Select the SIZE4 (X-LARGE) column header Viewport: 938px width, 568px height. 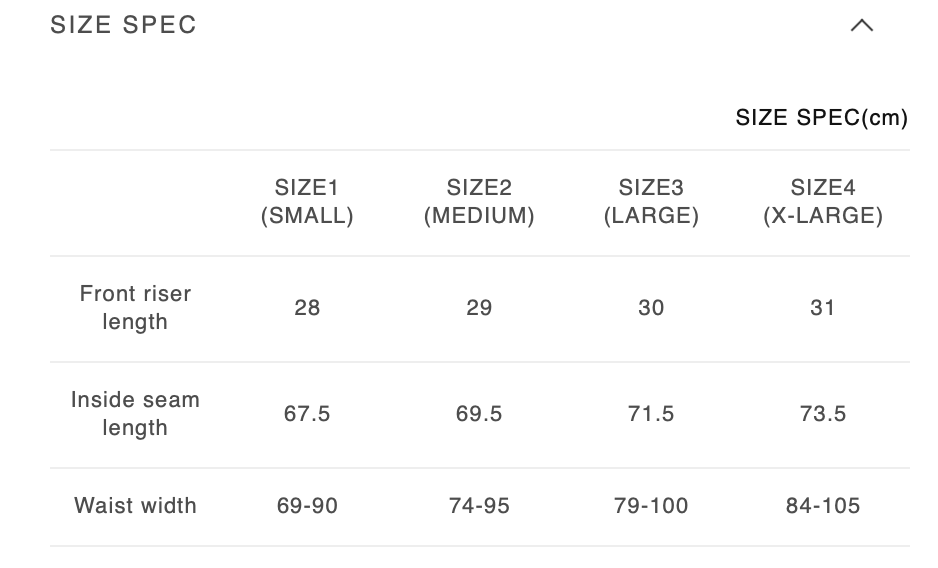coord(823,202)
